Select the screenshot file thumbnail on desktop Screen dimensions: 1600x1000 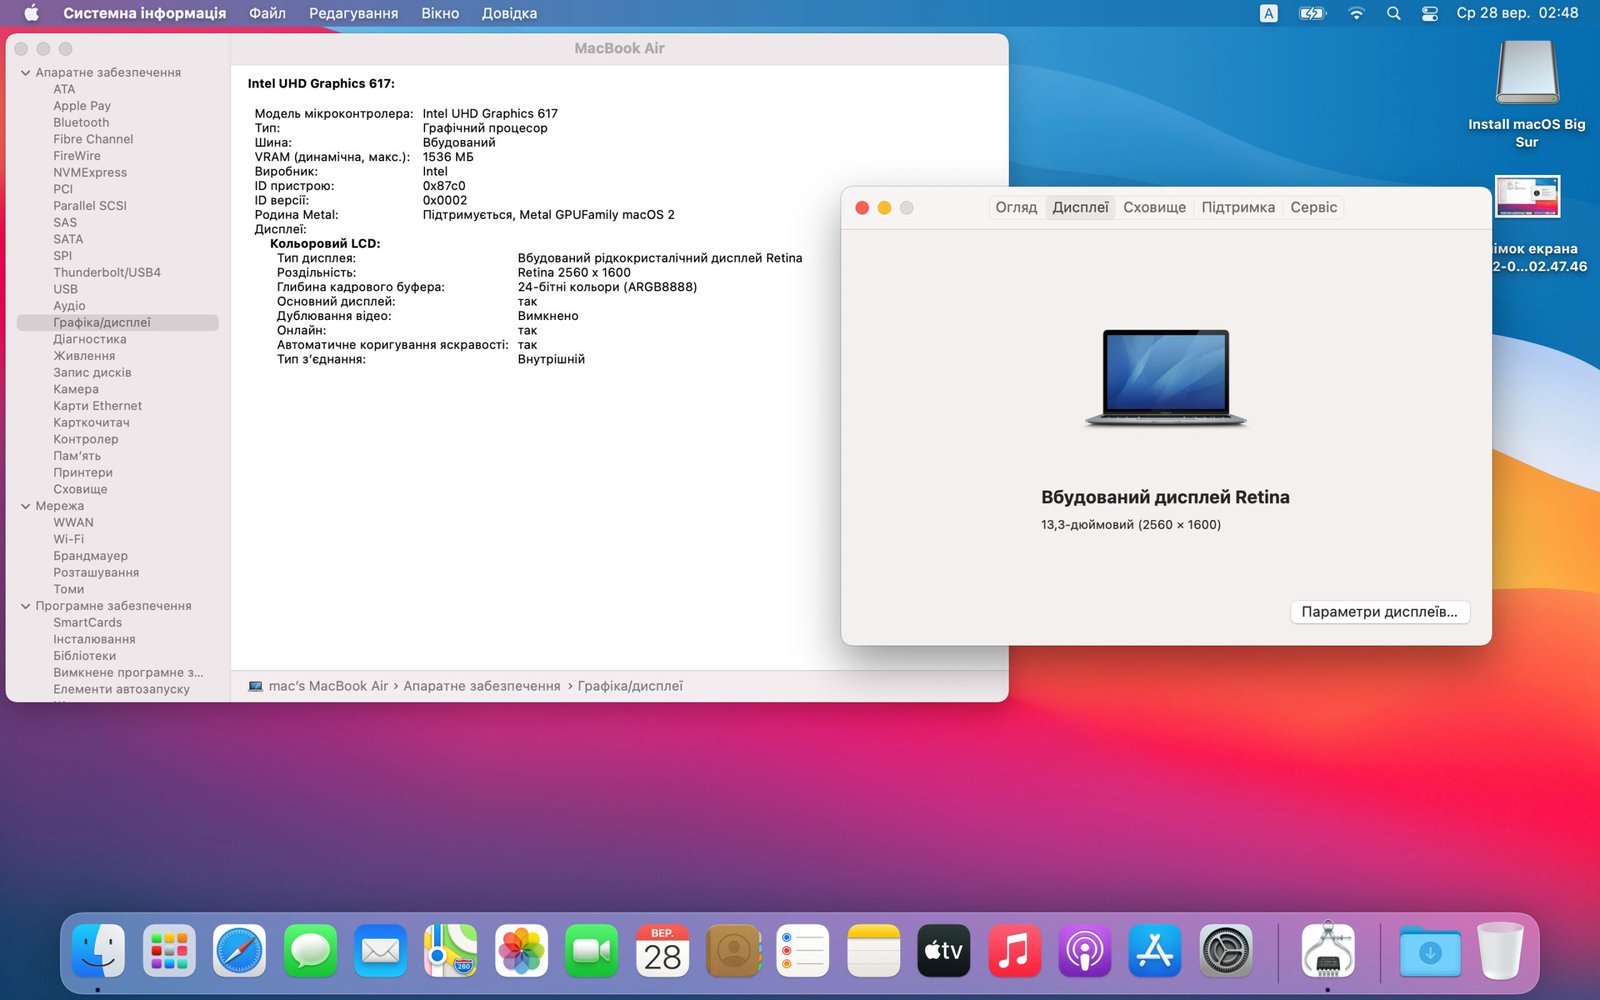click(x=1527, y=196)
